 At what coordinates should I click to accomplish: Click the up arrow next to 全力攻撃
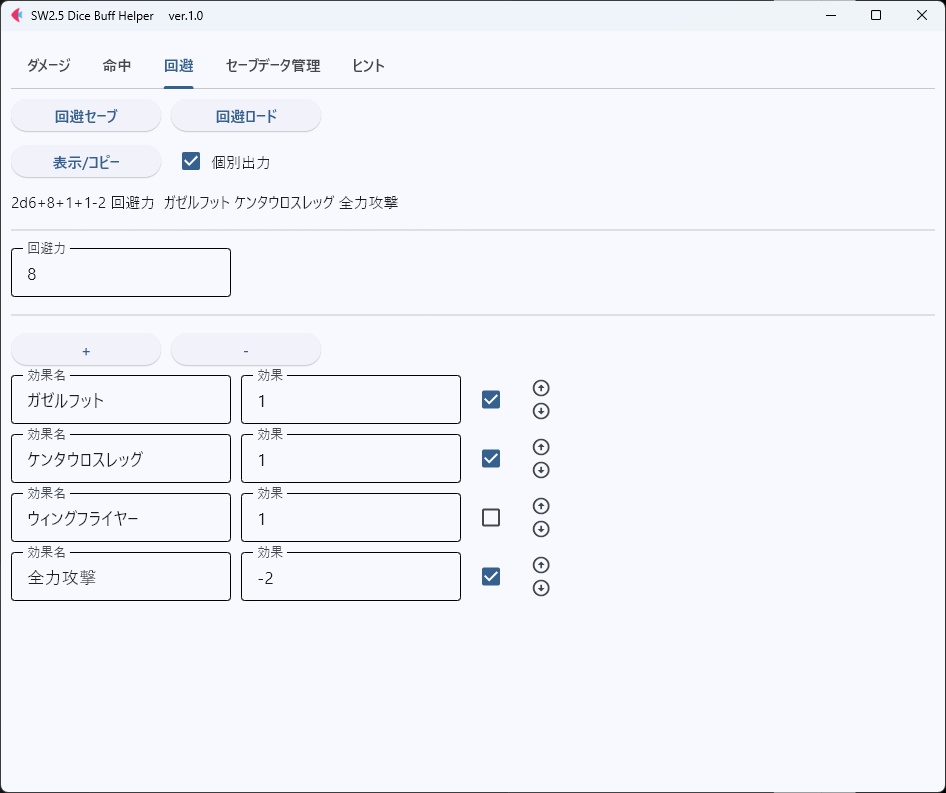(541, 565)
